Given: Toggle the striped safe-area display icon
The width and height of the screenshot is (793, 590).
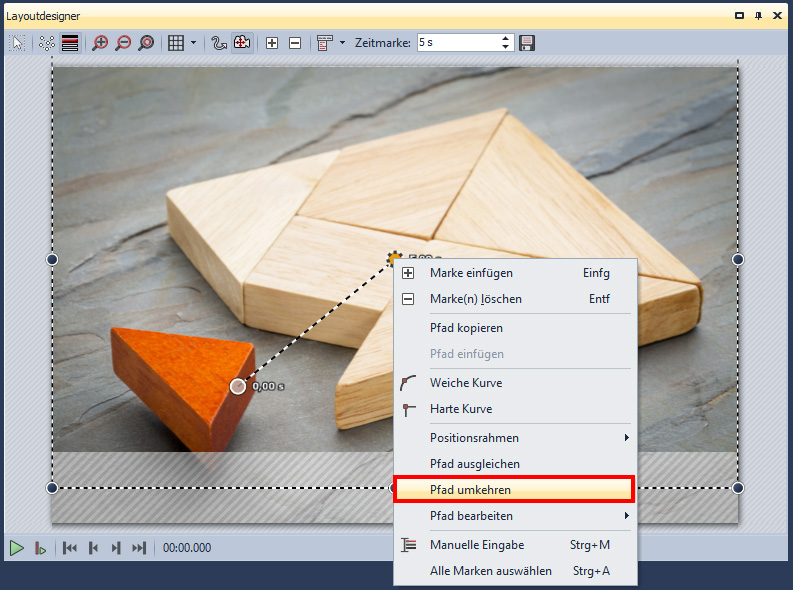Looking at the screenshot, I should (x=70, y=43).
